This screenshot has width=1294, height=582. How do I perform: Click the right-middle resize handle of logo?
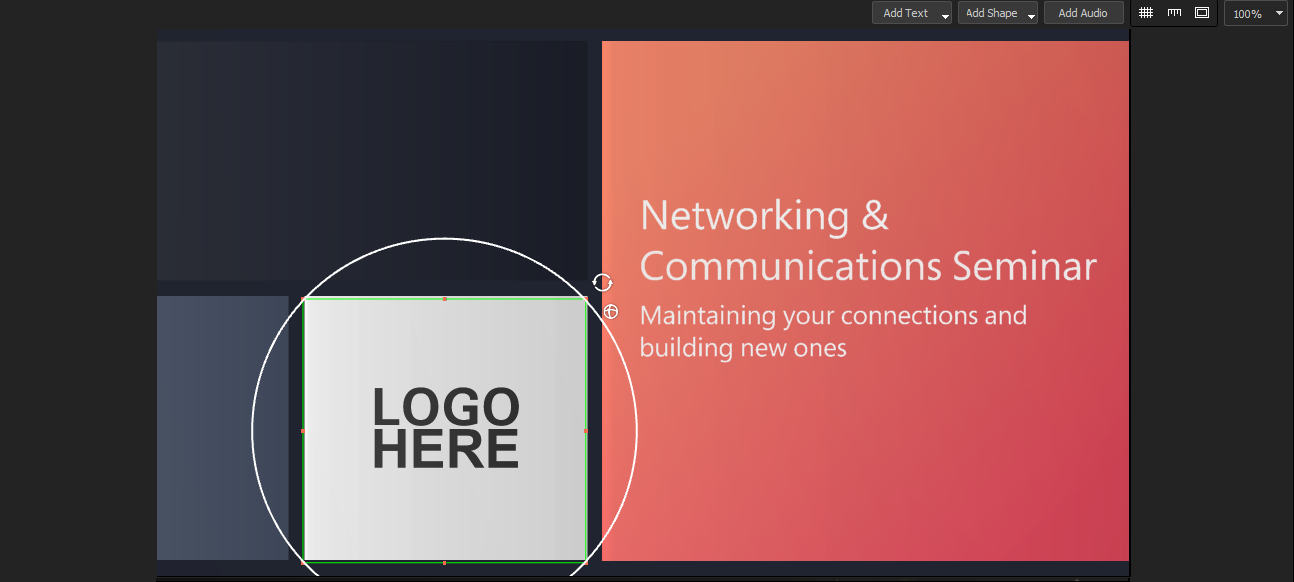(x=586, y=431)
